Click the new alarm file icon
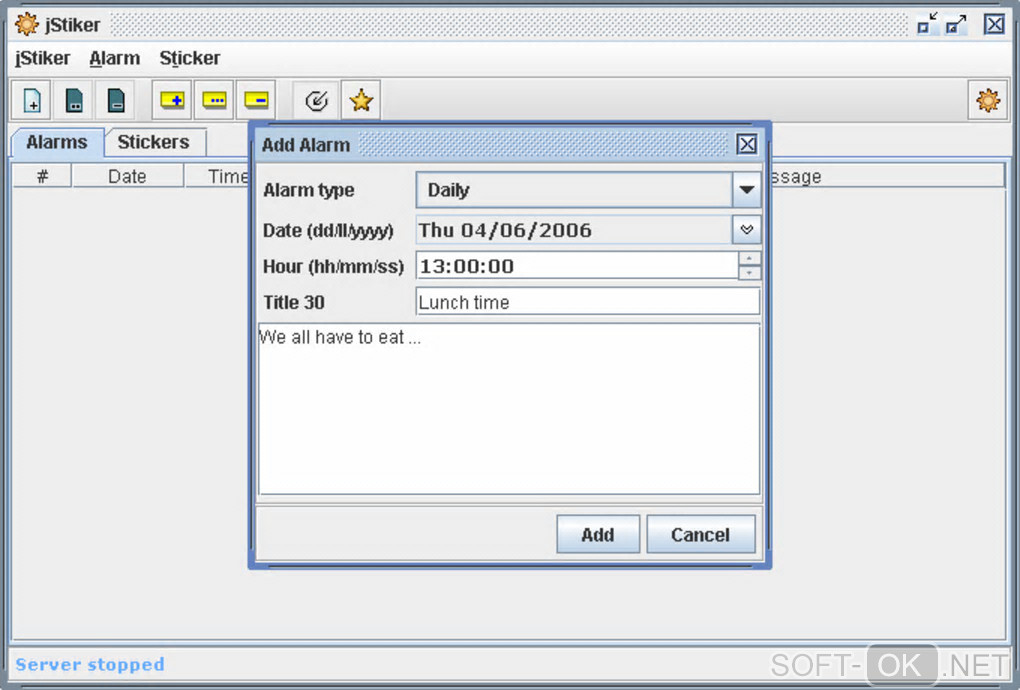The width and height of the screenshot is (1020, 690). 32,101
